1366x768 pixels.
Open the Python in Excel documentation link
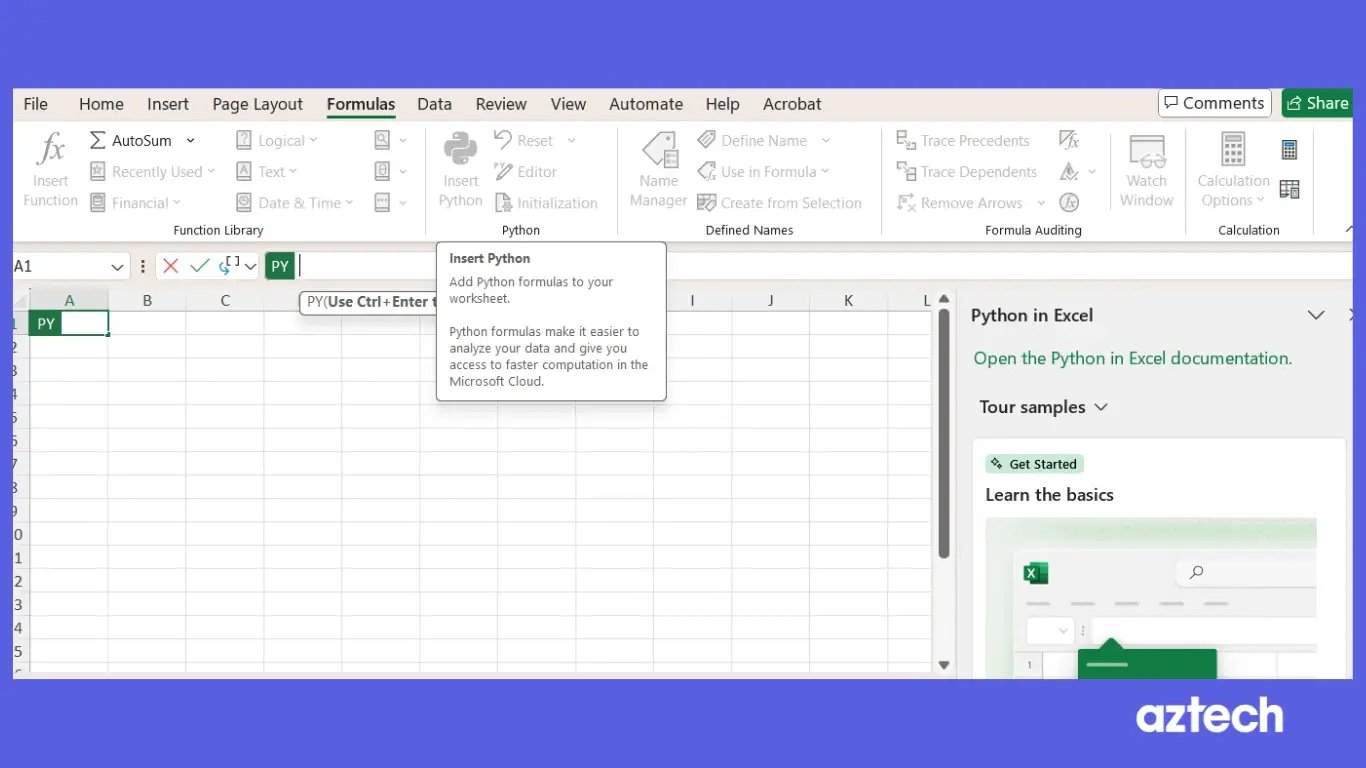(x=1131, y=357)
